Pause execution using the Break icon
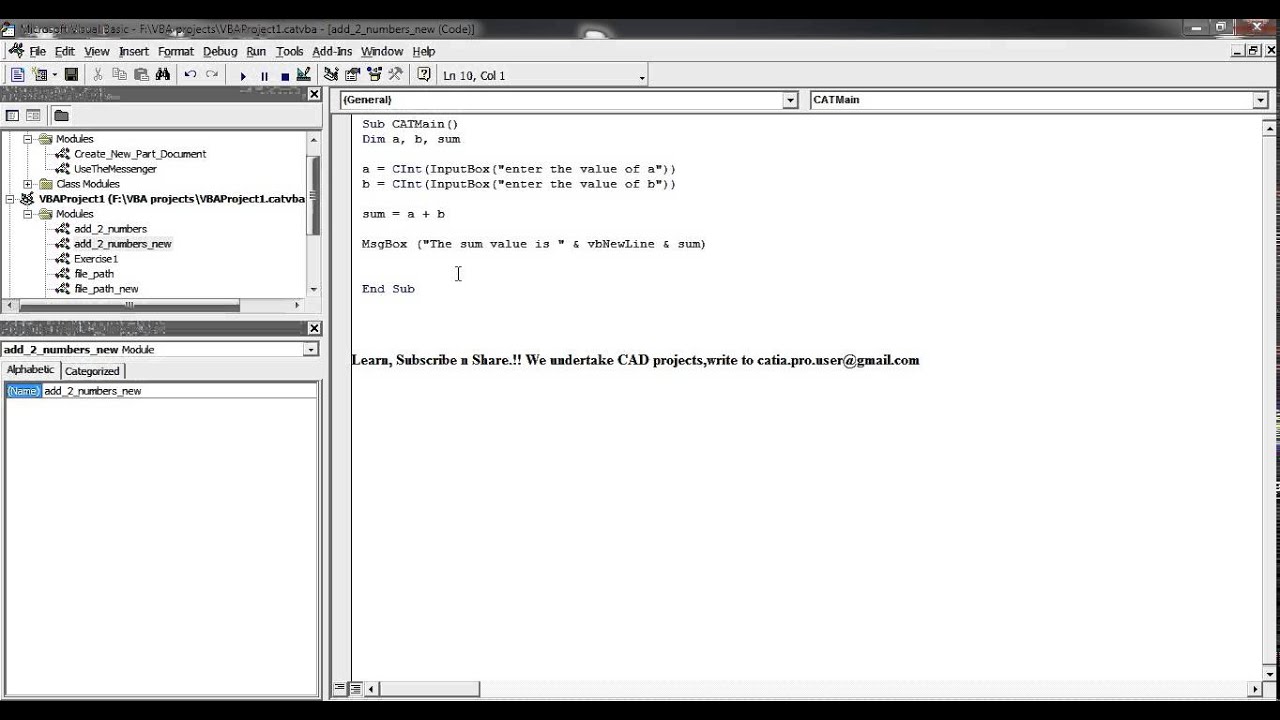The width and height of the screenshot is (1280, 720). [x=264, y=74]
